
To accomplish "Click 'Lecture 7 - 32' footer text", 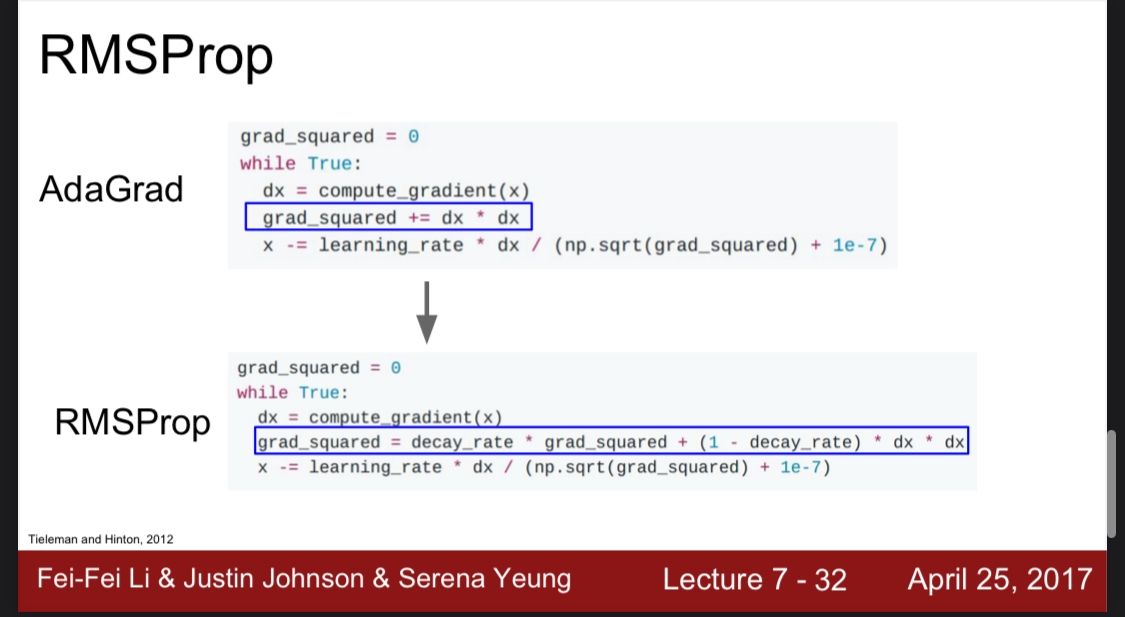I will [x=755, y=580].
